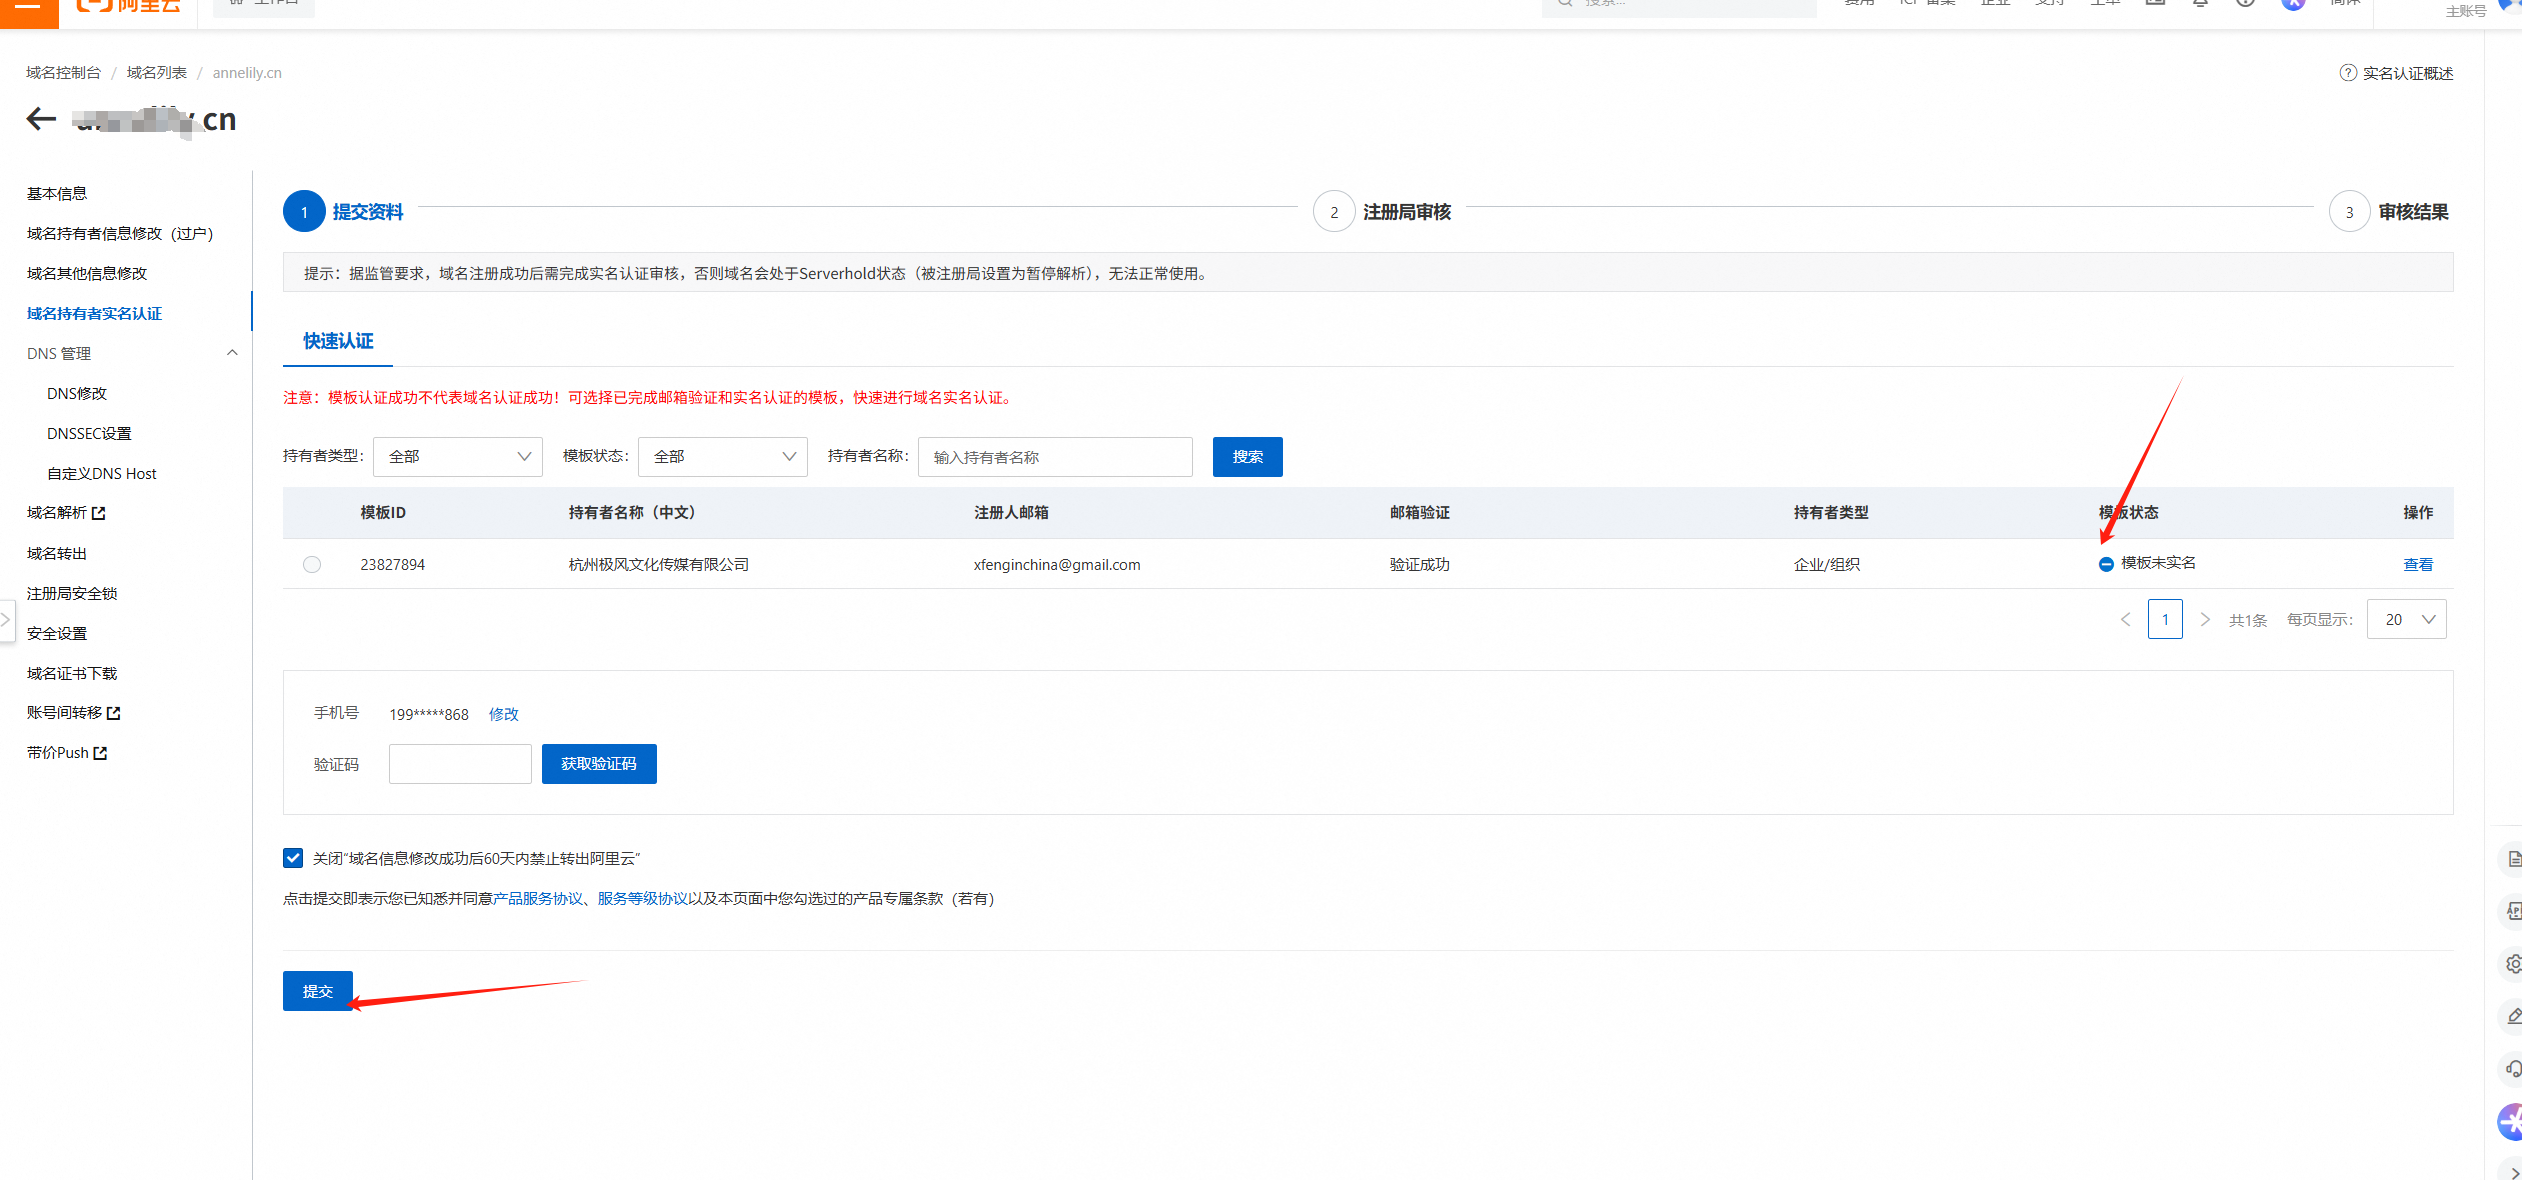Click the question mark beside 实名认证概述
Viewport: 2522px width, 1180px height.
[2348, 73]
